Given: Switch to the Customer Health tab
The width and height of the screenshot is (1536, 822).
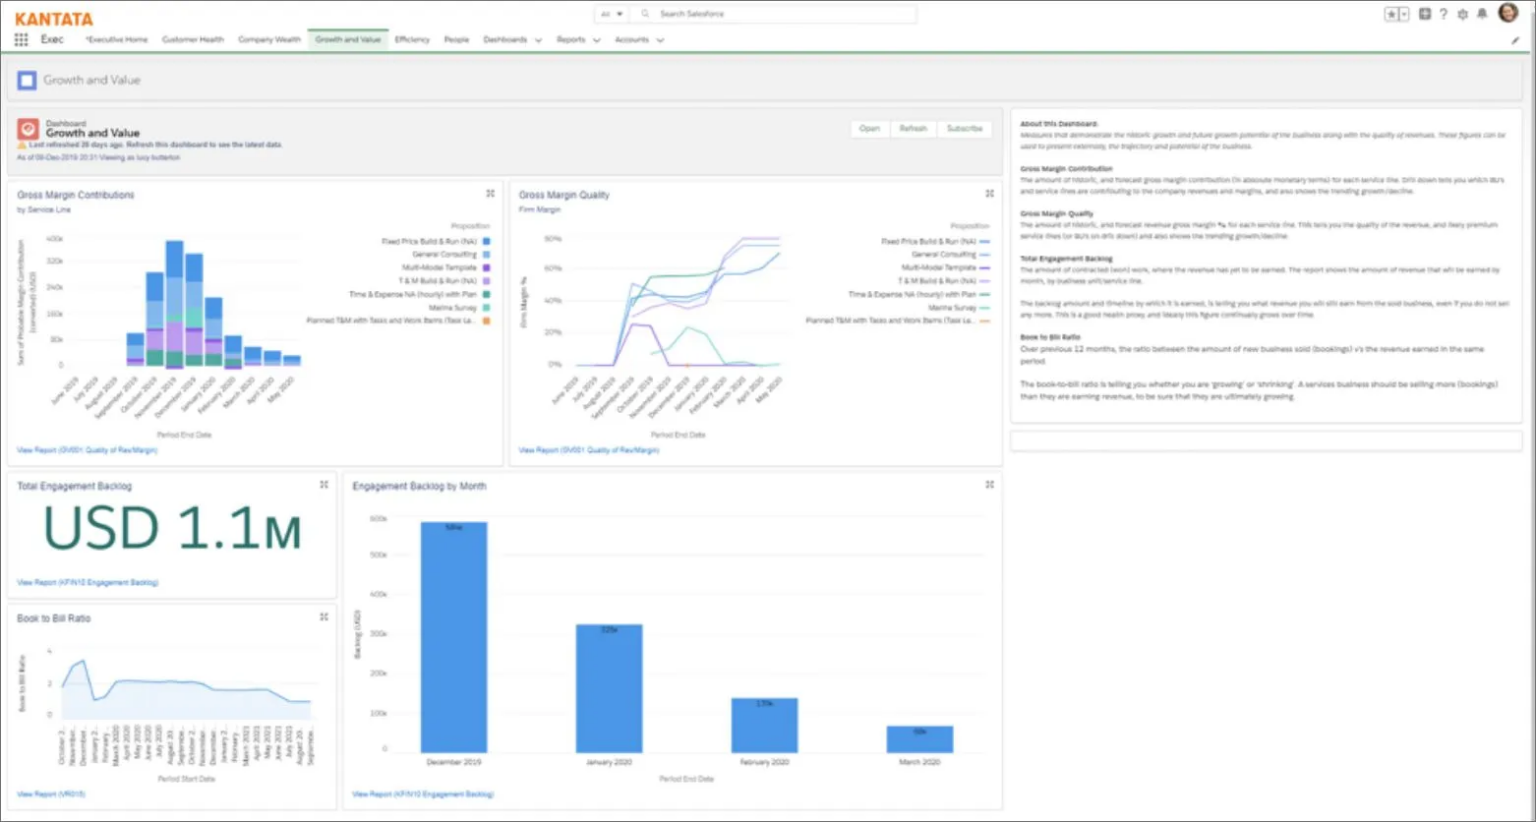Looking at the screenshot, I should (x=193, y=39).
